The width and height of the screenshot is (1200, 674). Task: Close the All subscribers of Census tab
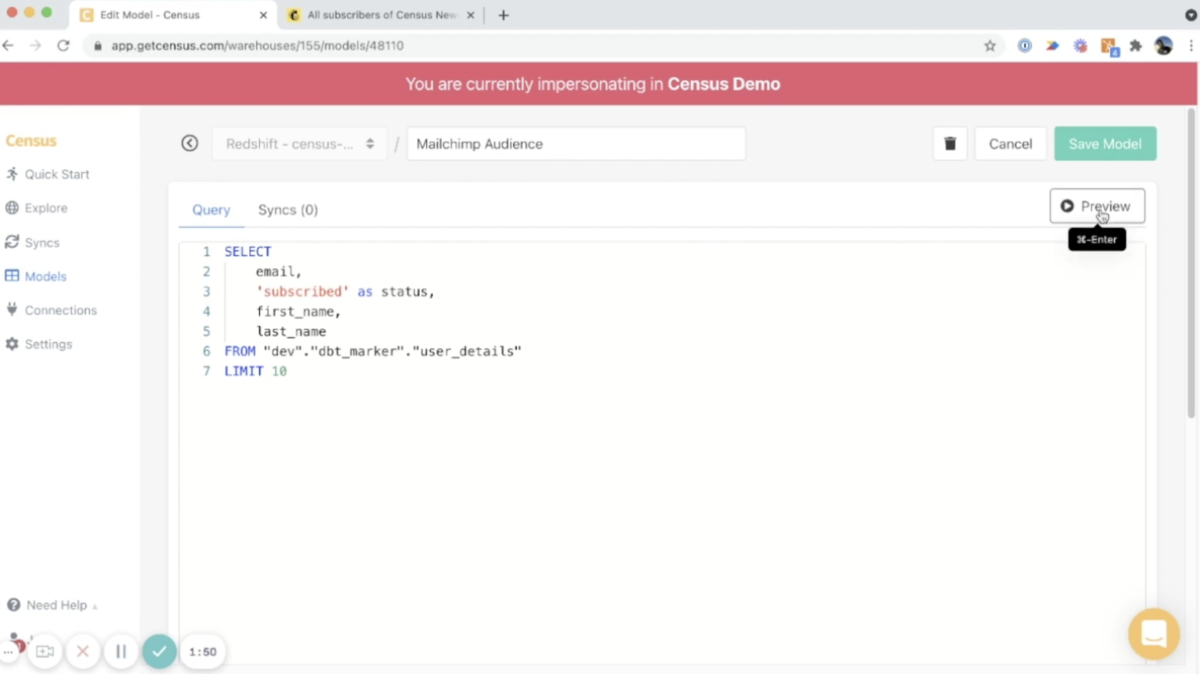click(469, 15)
